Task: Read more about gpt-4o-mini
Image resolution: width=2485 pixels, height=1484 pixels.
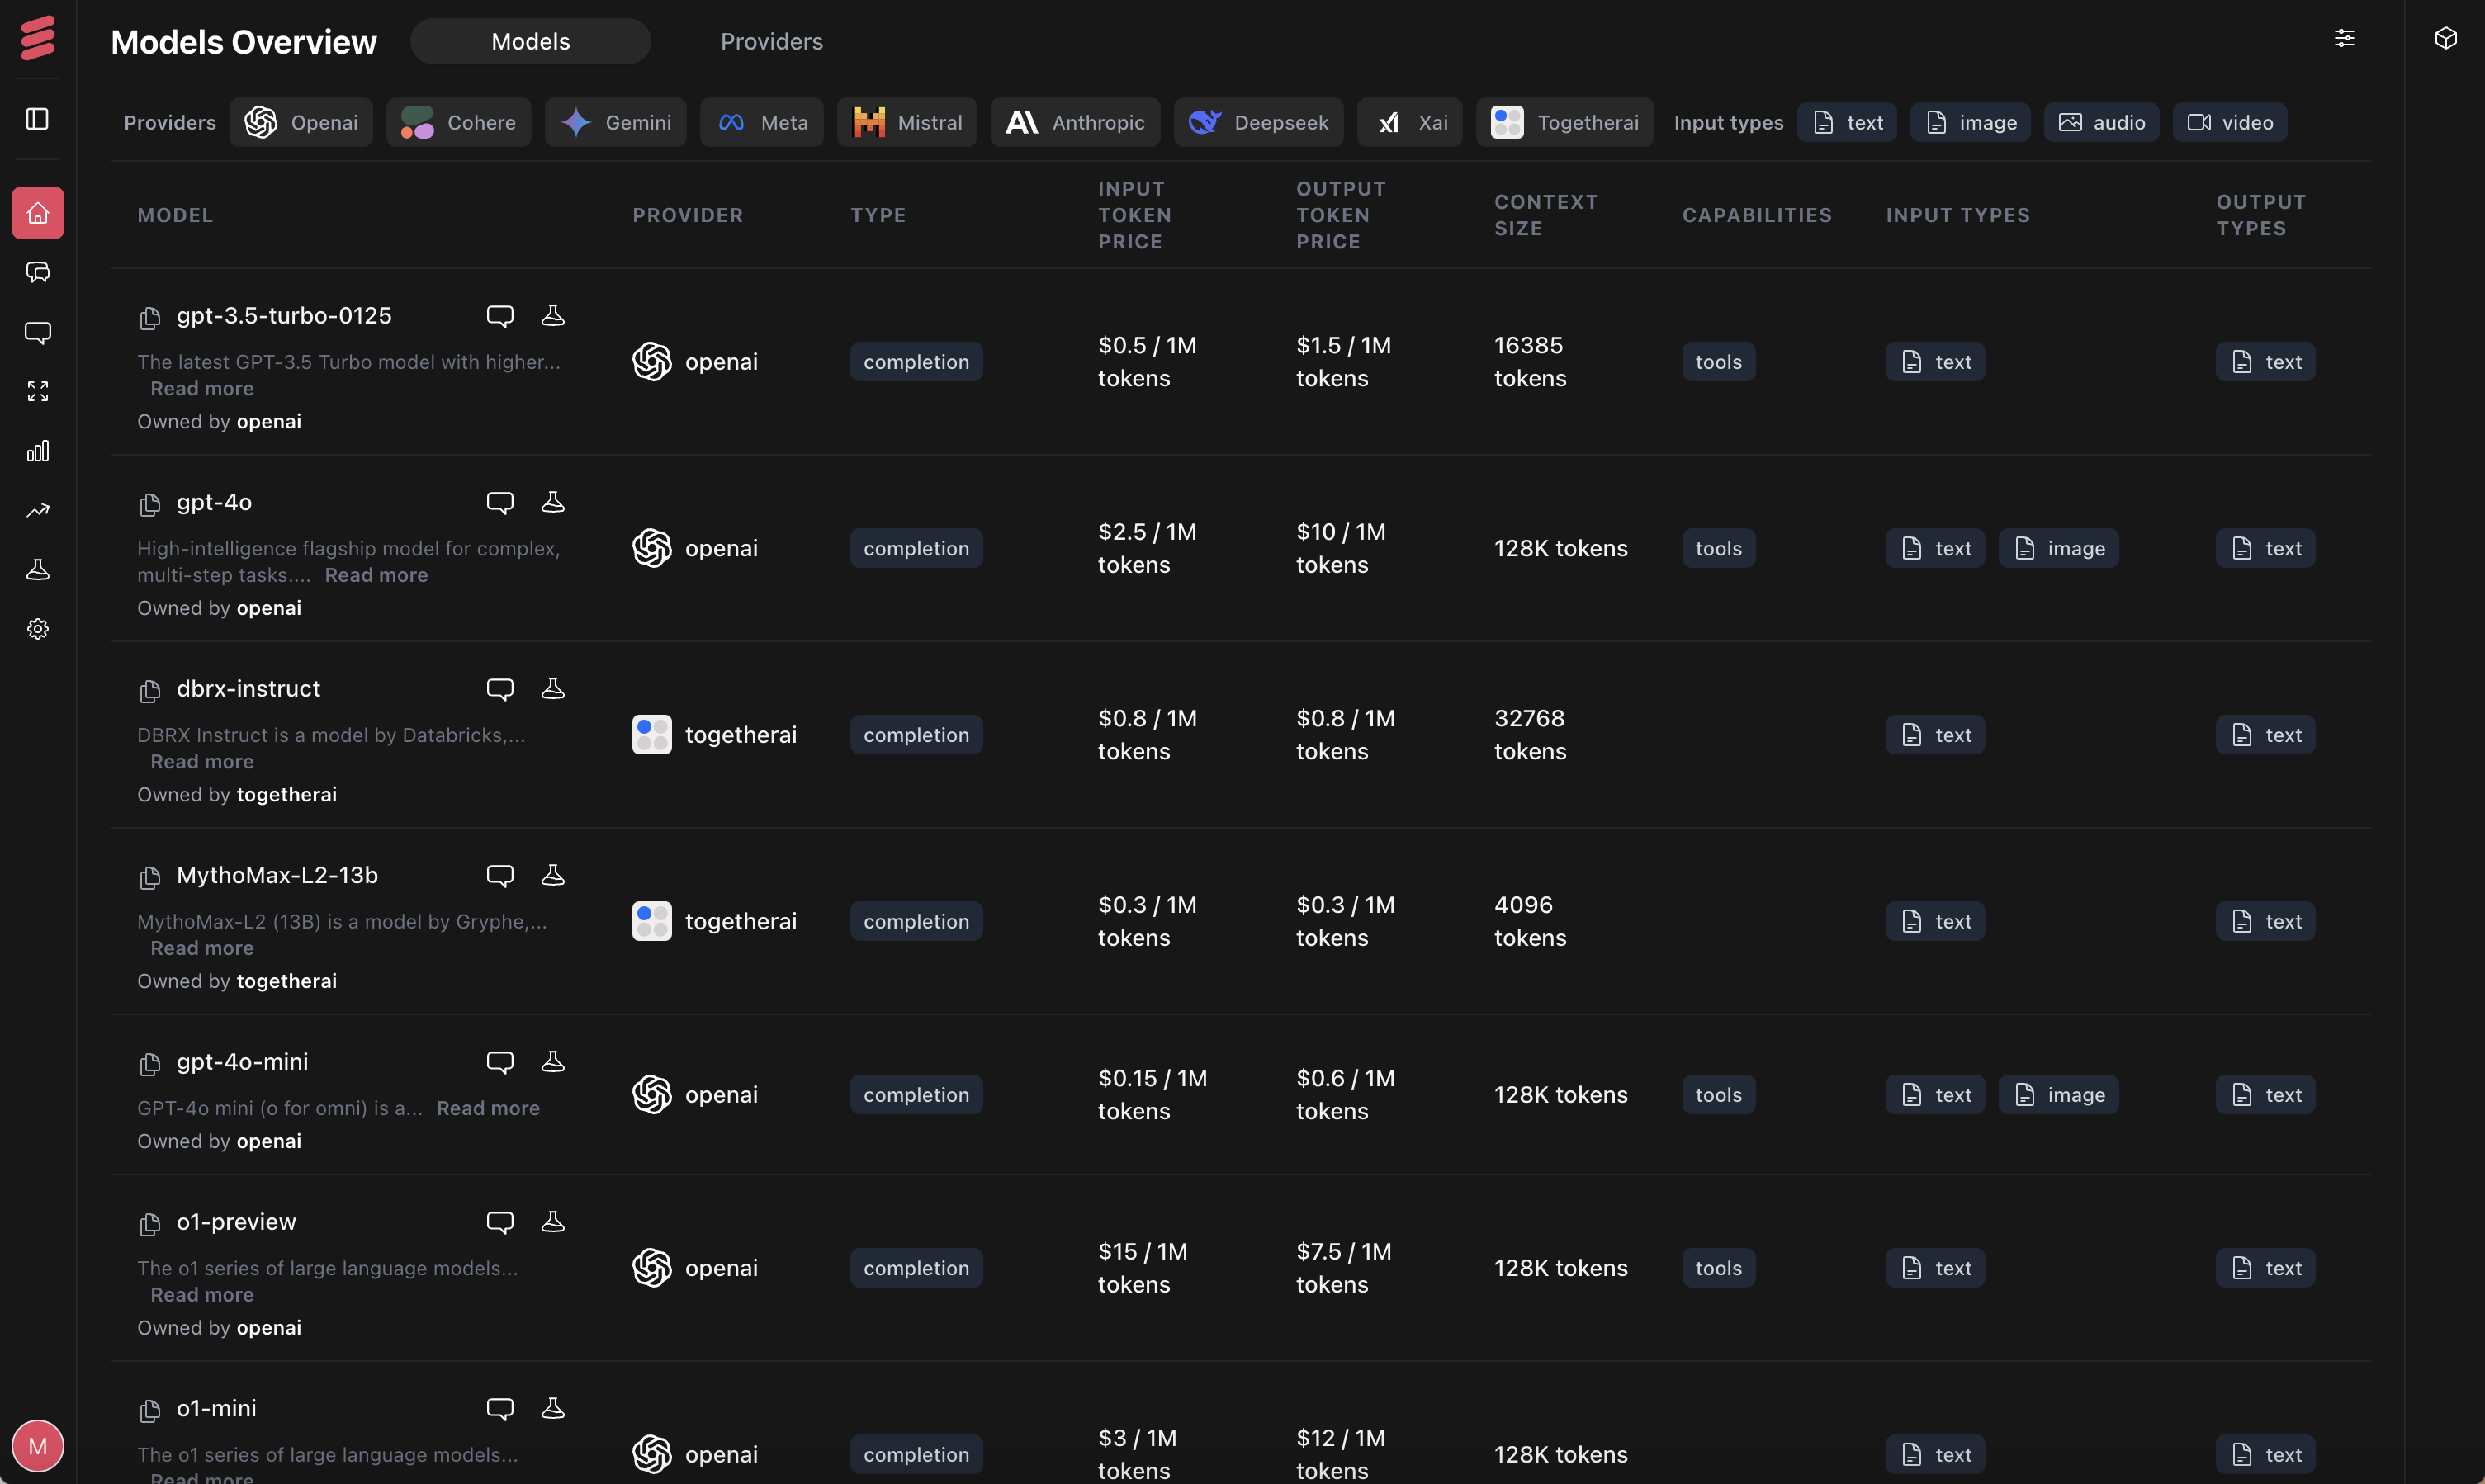Action: pos(488,1108)
